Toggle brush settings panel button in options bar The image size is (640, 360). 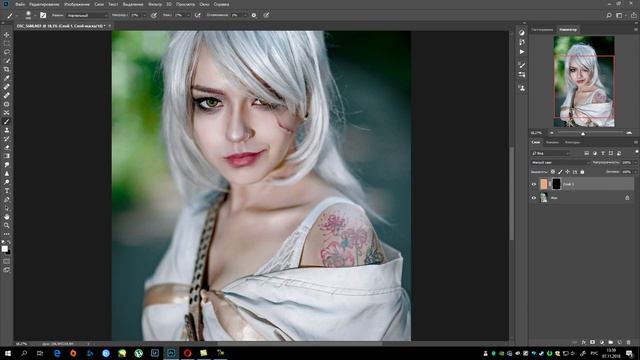click(43, 15)
